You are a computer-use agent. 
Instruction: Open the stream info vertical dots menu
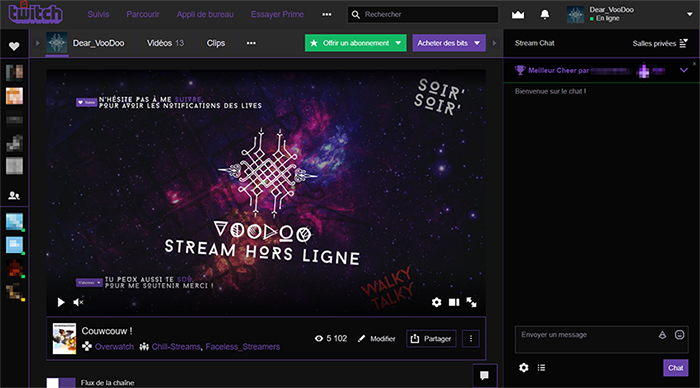click(471, 338)
